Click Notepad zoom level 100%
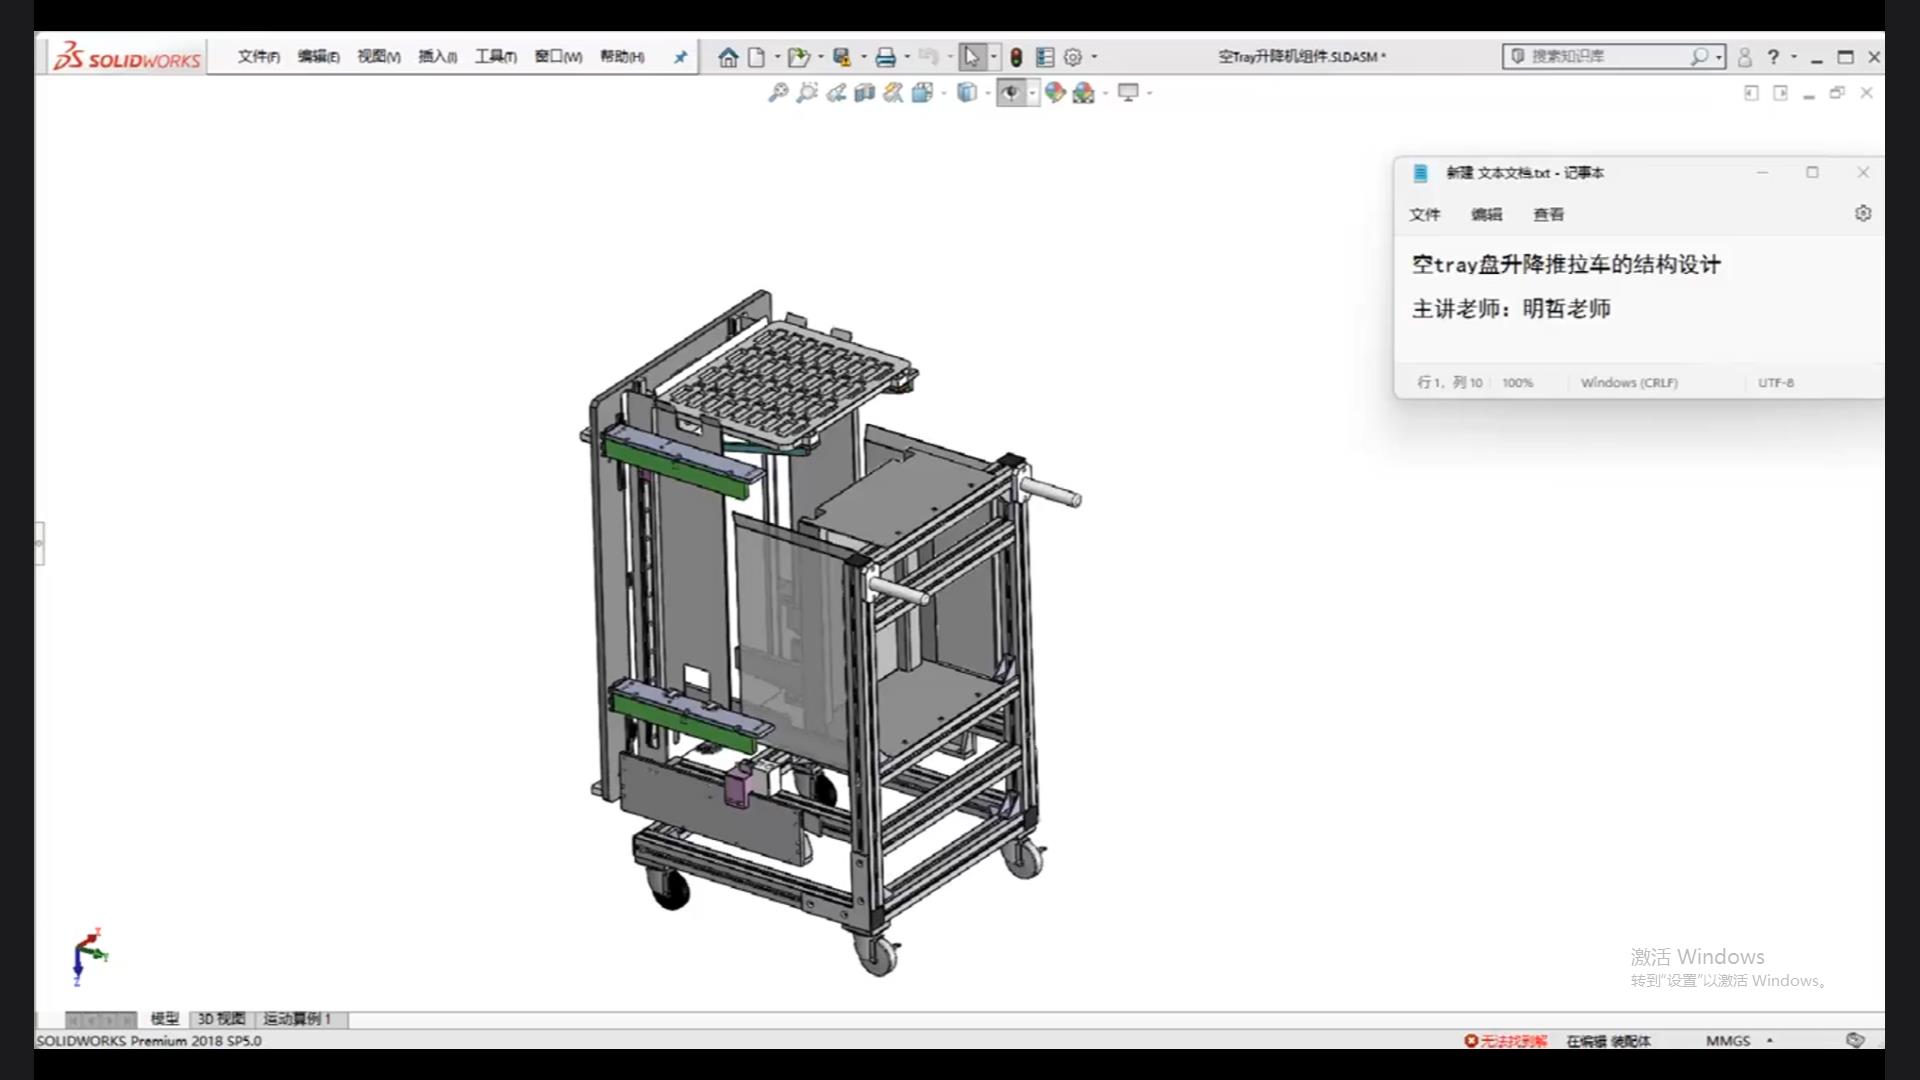1920x1080 pixels. [1517, 383]
